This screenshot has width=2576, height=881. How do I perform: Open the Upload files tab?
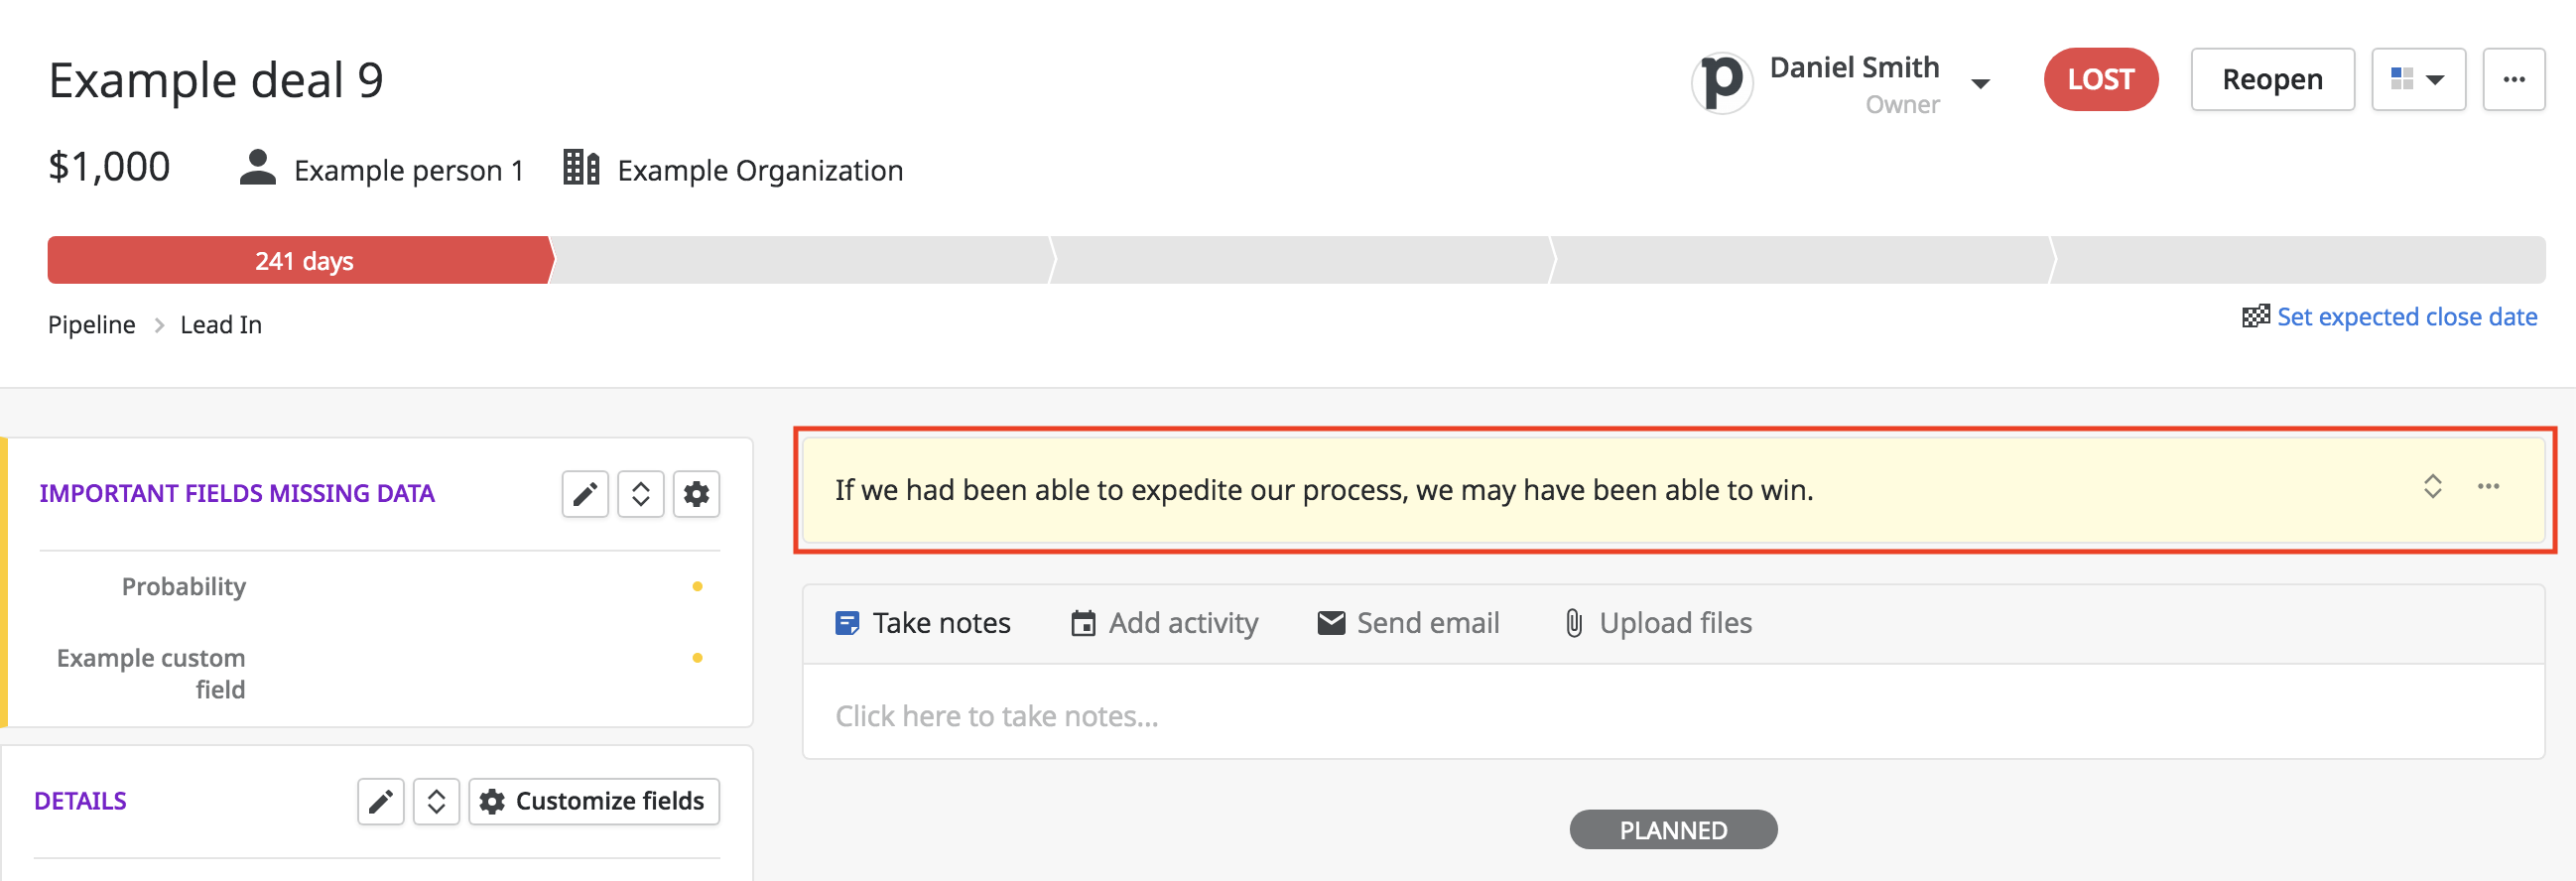pos(1657,623)
